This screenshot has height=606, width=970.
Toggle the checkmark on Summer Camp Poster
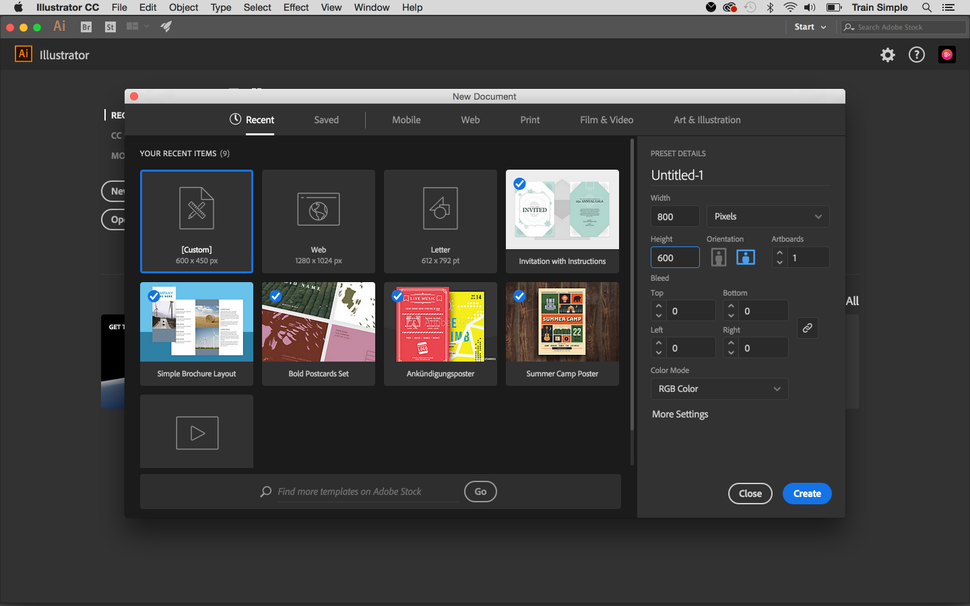(519, 296)
